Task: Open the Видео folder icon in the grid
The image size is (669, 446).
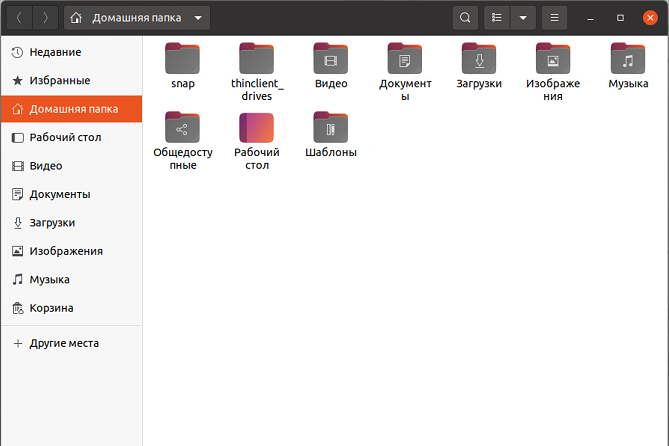Action: pos(331,59)
